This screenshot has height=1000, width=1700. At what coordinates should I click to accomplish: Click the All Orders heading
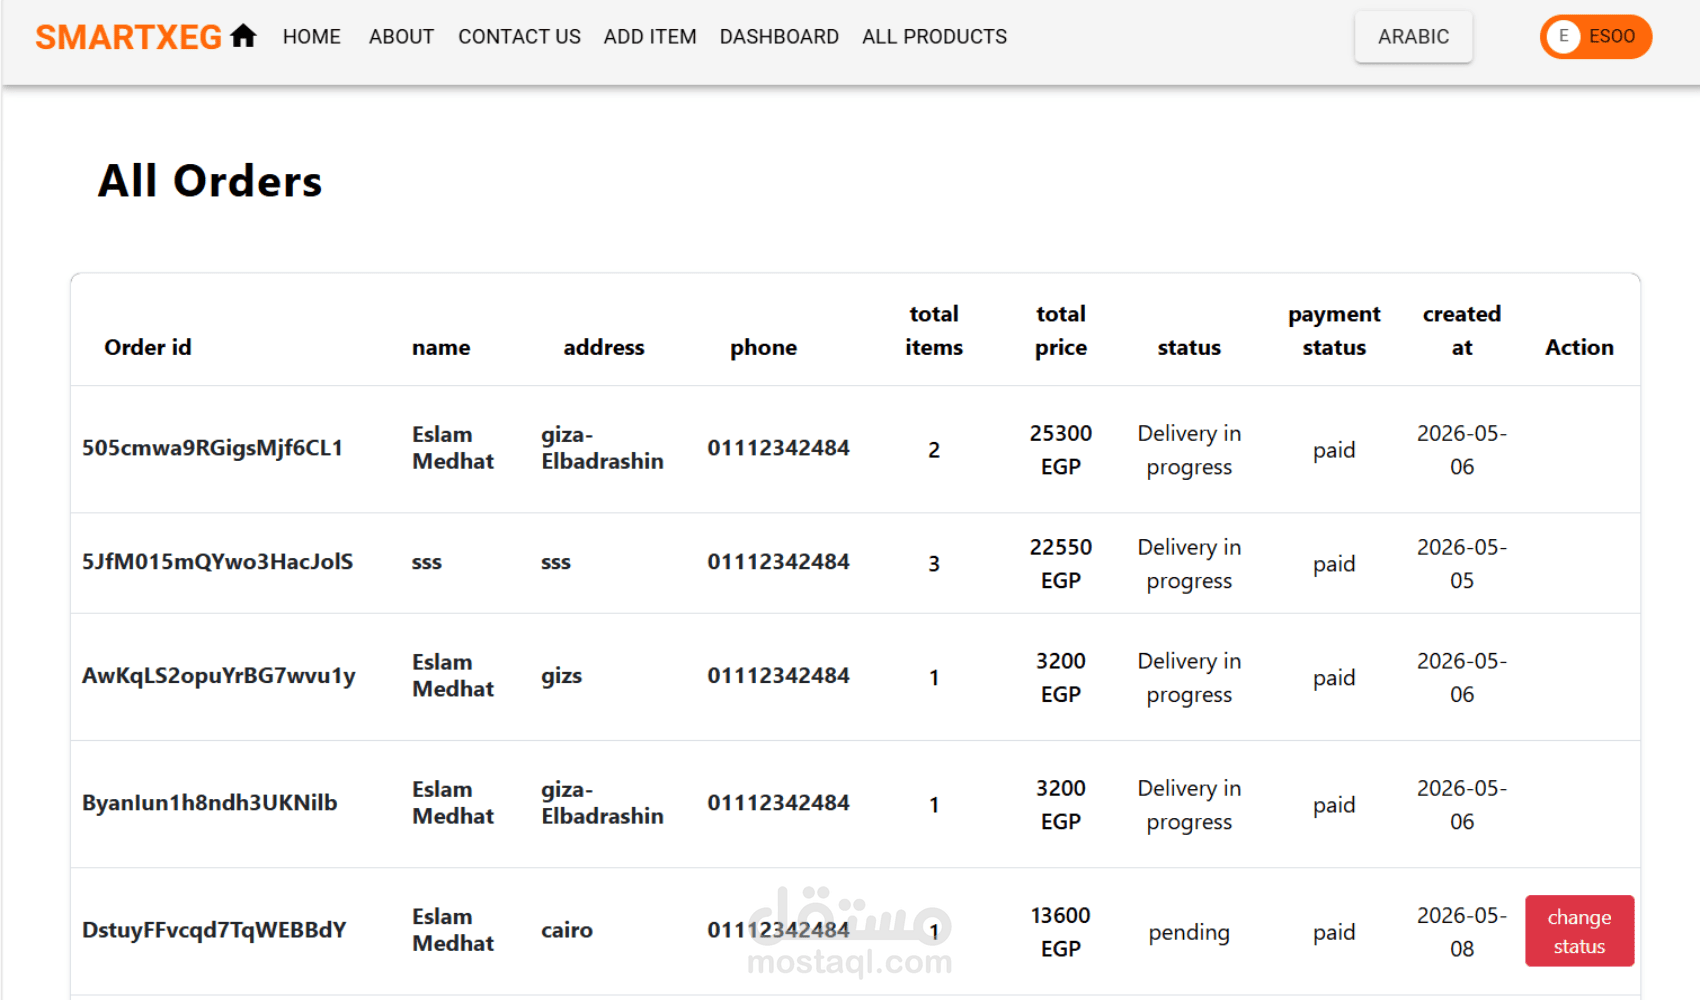tap(210, 181)
